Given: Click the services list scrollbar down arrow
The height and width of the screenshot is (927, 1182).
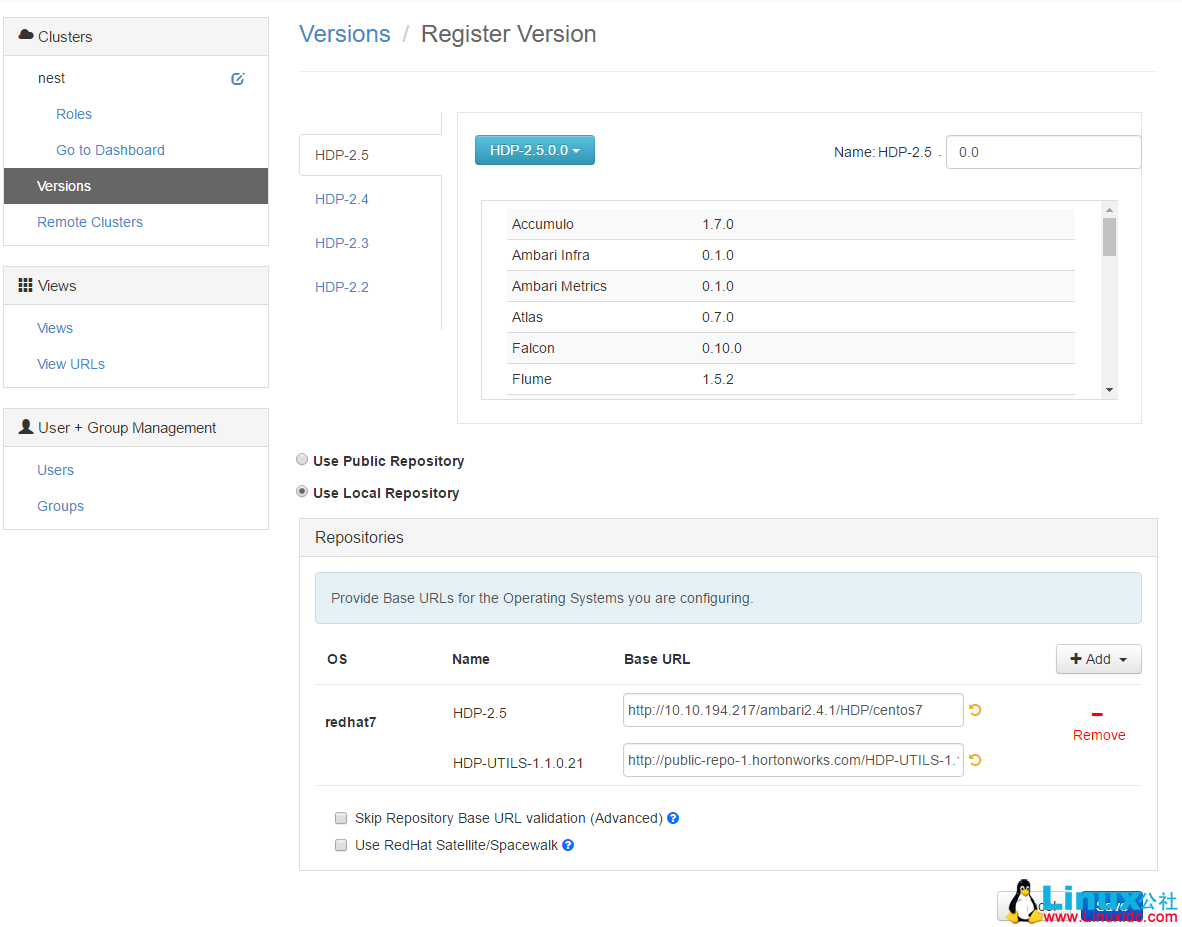Looking at the screenshot, I should (x=1109, y=390).
